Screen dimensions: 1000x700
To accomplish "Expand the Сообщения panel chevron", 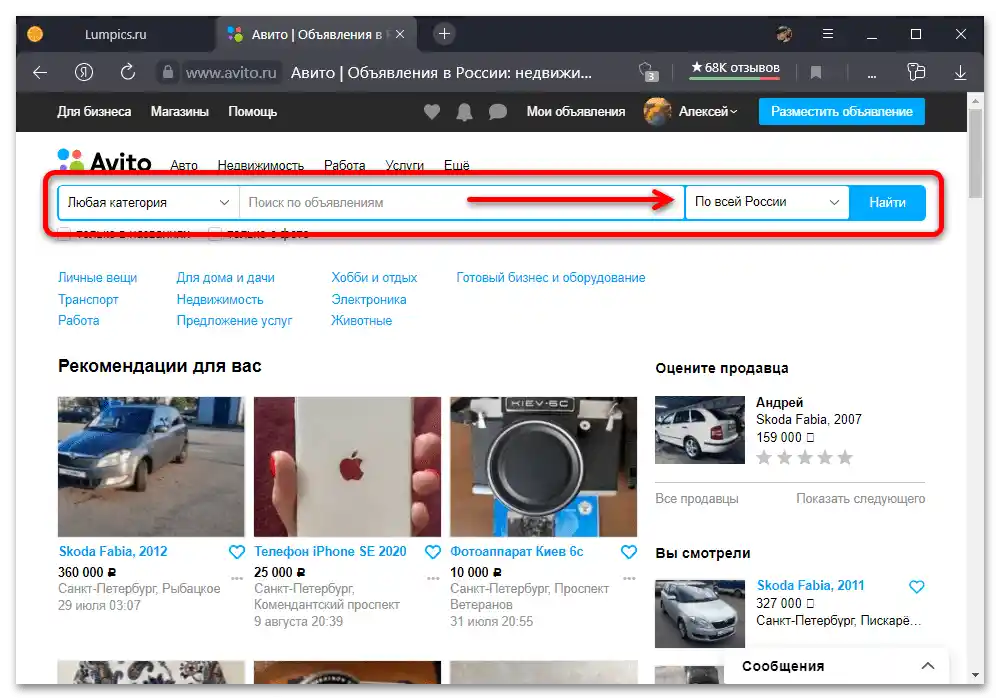I will point(928,666).
